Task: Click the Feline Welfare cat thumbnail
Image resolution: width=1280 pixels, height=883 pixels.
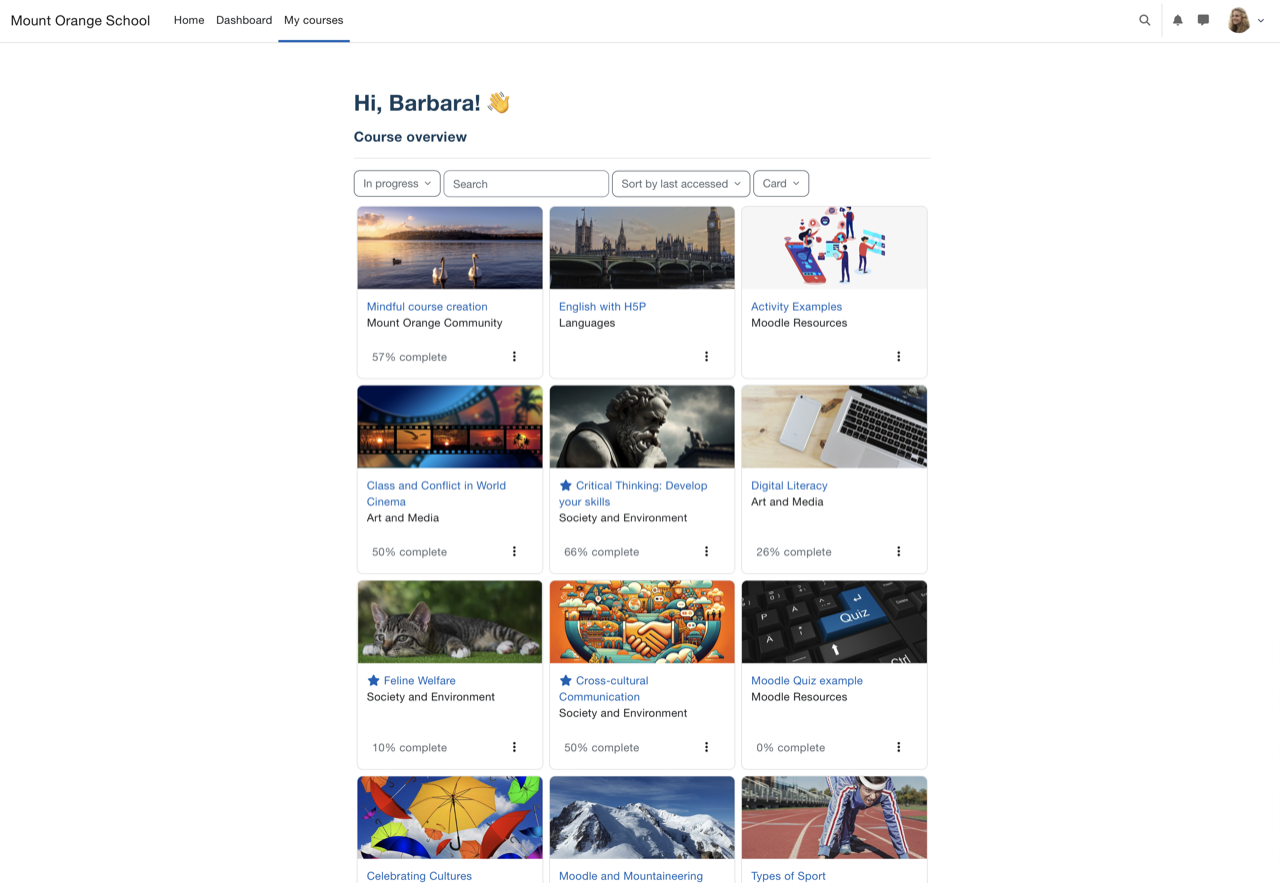Action: pos(450,622)
